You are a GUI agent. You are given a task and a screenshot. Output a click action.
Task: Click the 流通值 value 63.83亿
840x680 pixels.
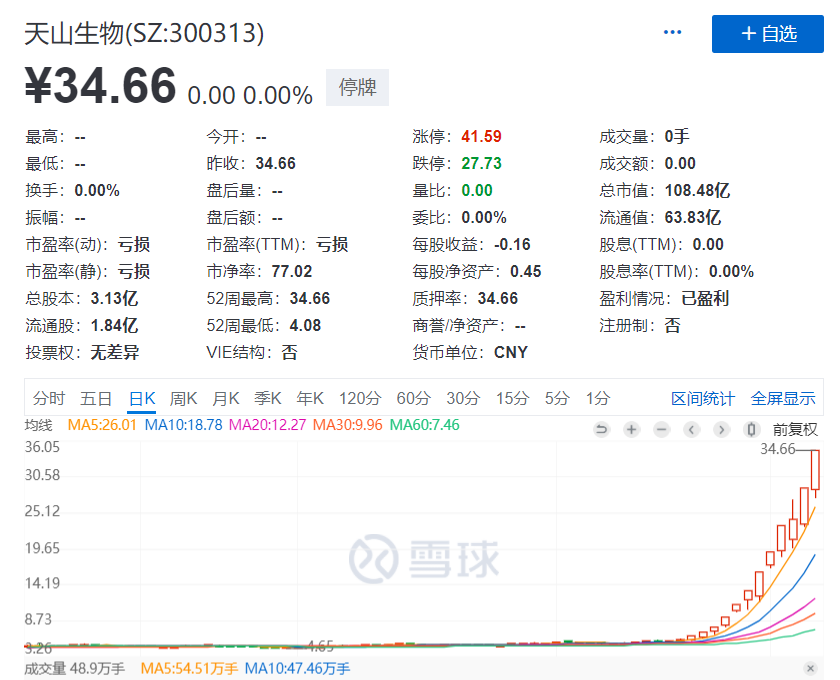click(x=693, y=218)
